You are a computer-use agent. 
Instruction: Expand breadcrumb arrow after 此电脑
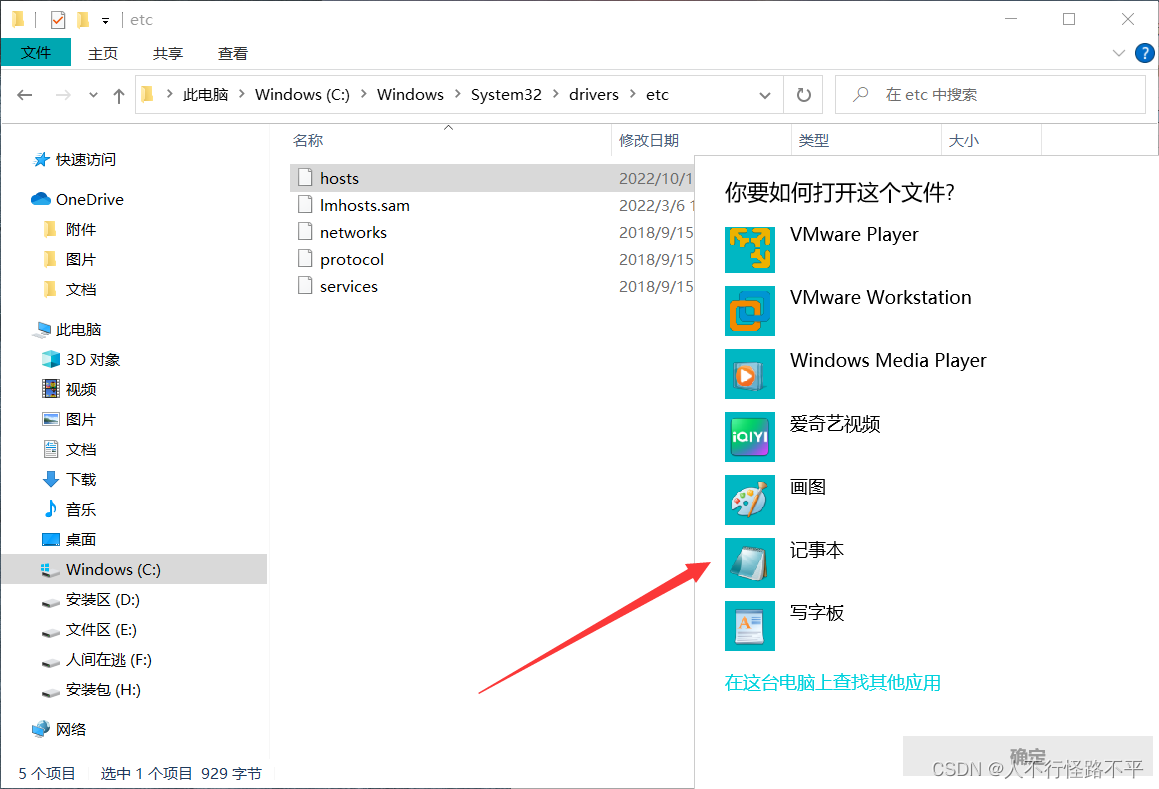click(x=242, y=94)
